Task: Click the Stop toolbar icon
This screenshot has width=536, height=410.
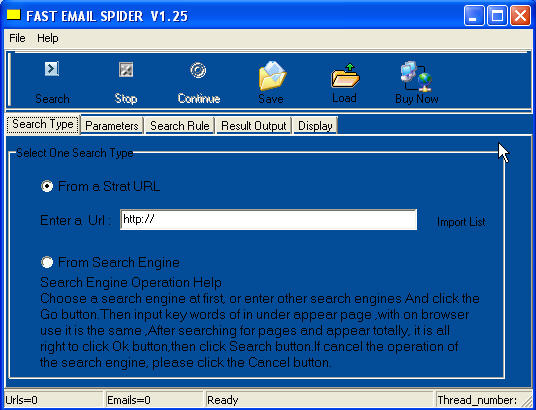Action: (126, 70)
